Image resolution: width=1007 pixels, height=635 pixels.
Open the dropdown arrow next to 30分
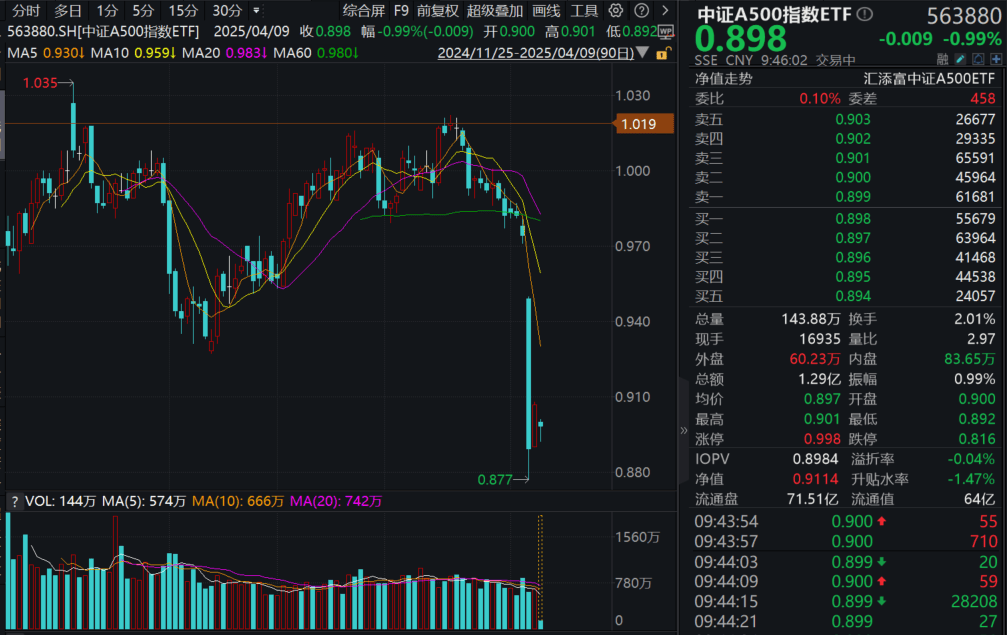256,11
